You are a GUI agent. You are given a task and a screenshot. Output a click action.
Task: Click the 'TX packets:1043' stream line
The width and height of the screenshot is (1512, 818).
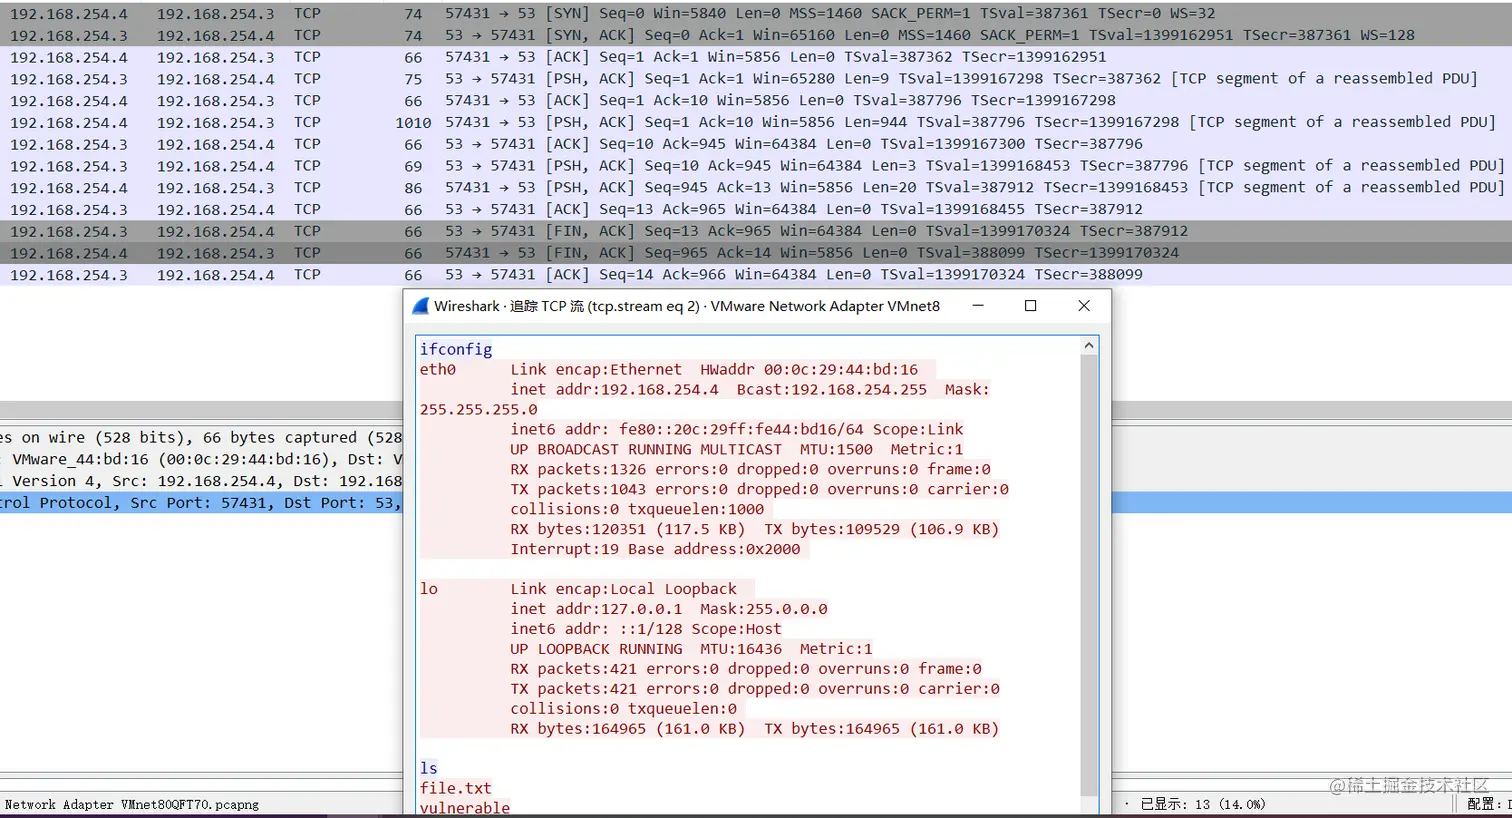click(759, 489)
